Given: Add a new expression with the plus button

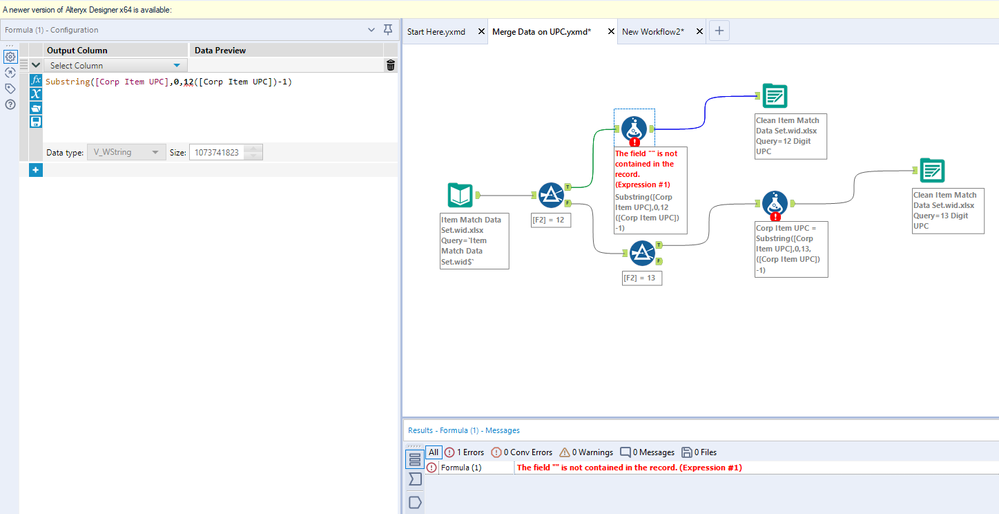Looking at the screenshot, I should point(36,170).
